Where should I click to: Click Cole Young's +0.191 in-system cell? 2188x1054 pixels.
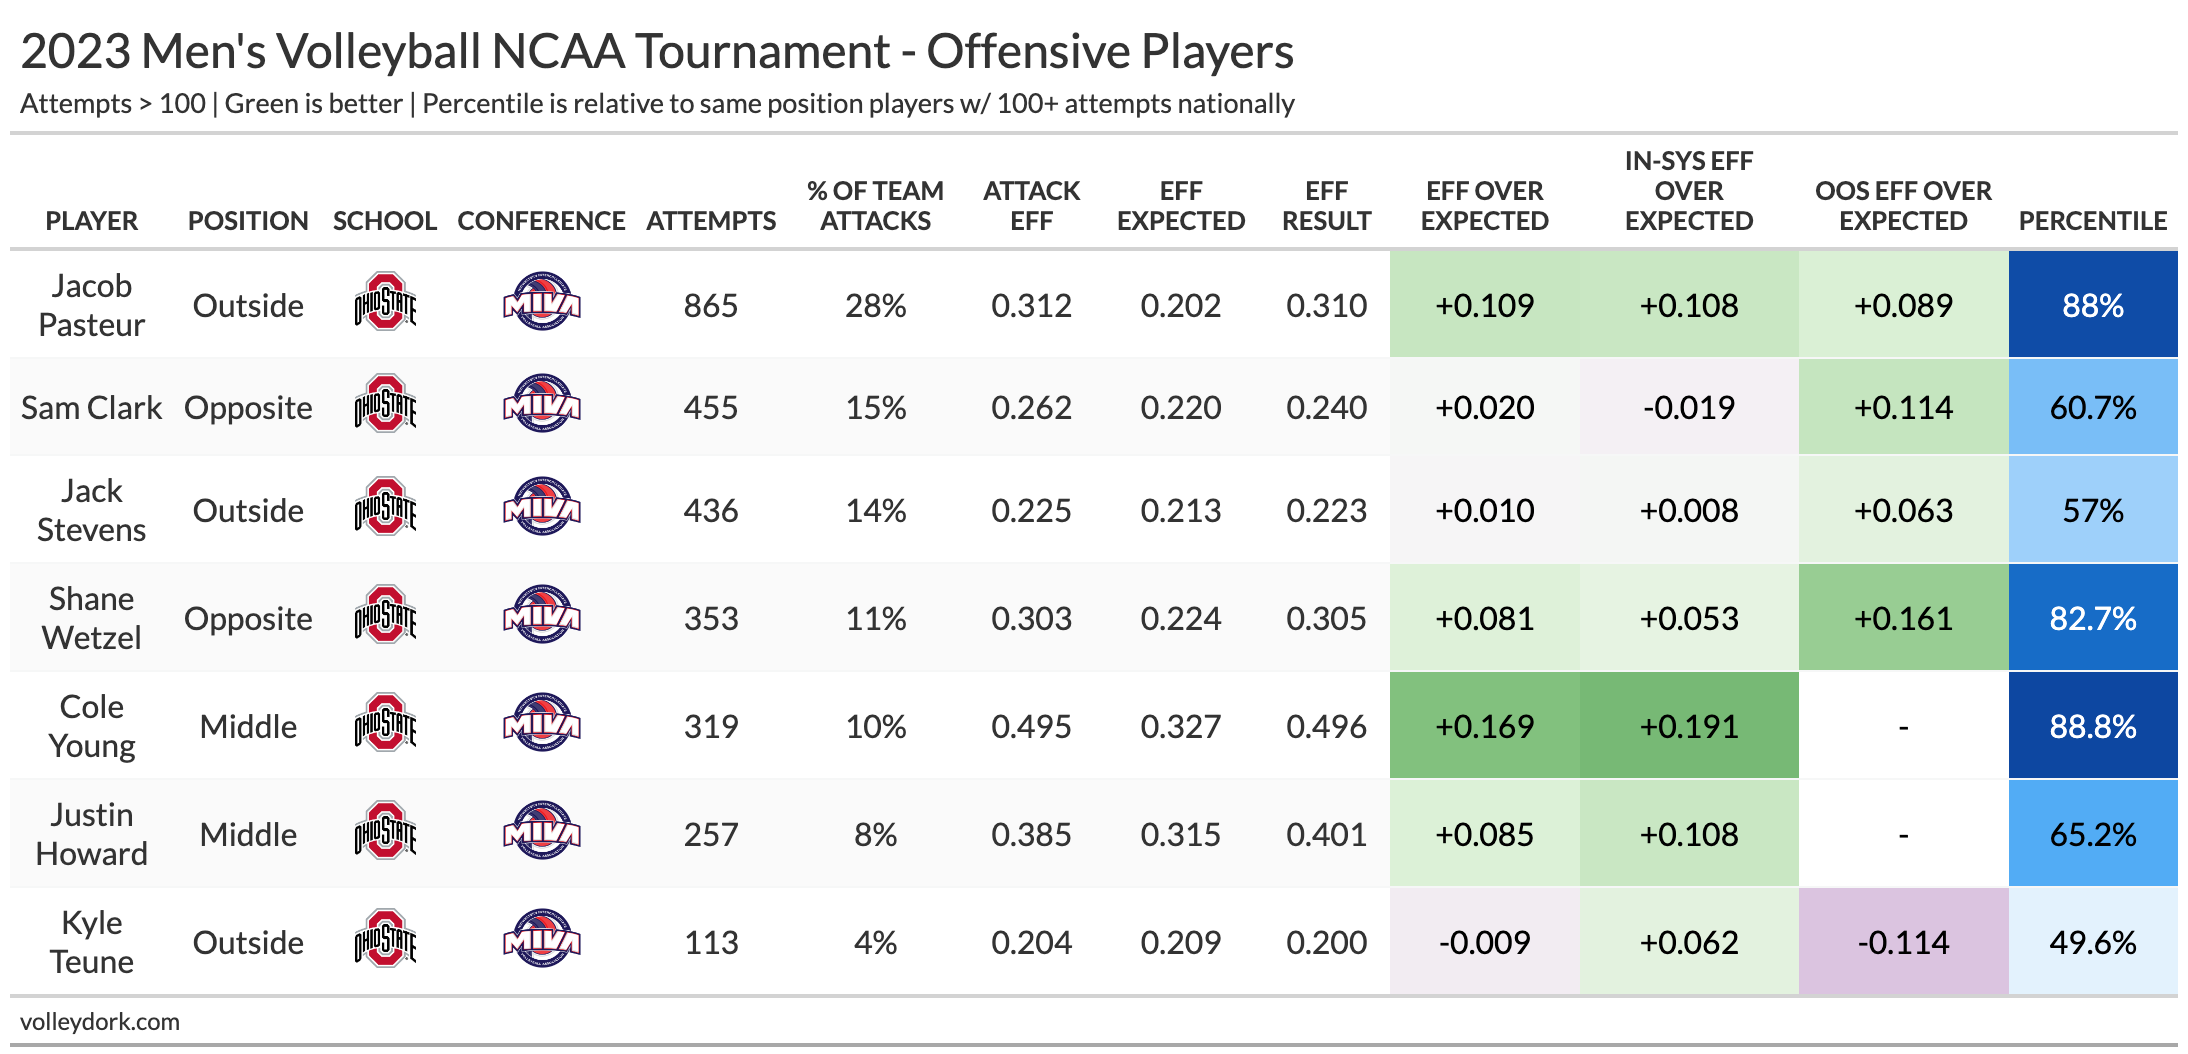point(1688,726)
